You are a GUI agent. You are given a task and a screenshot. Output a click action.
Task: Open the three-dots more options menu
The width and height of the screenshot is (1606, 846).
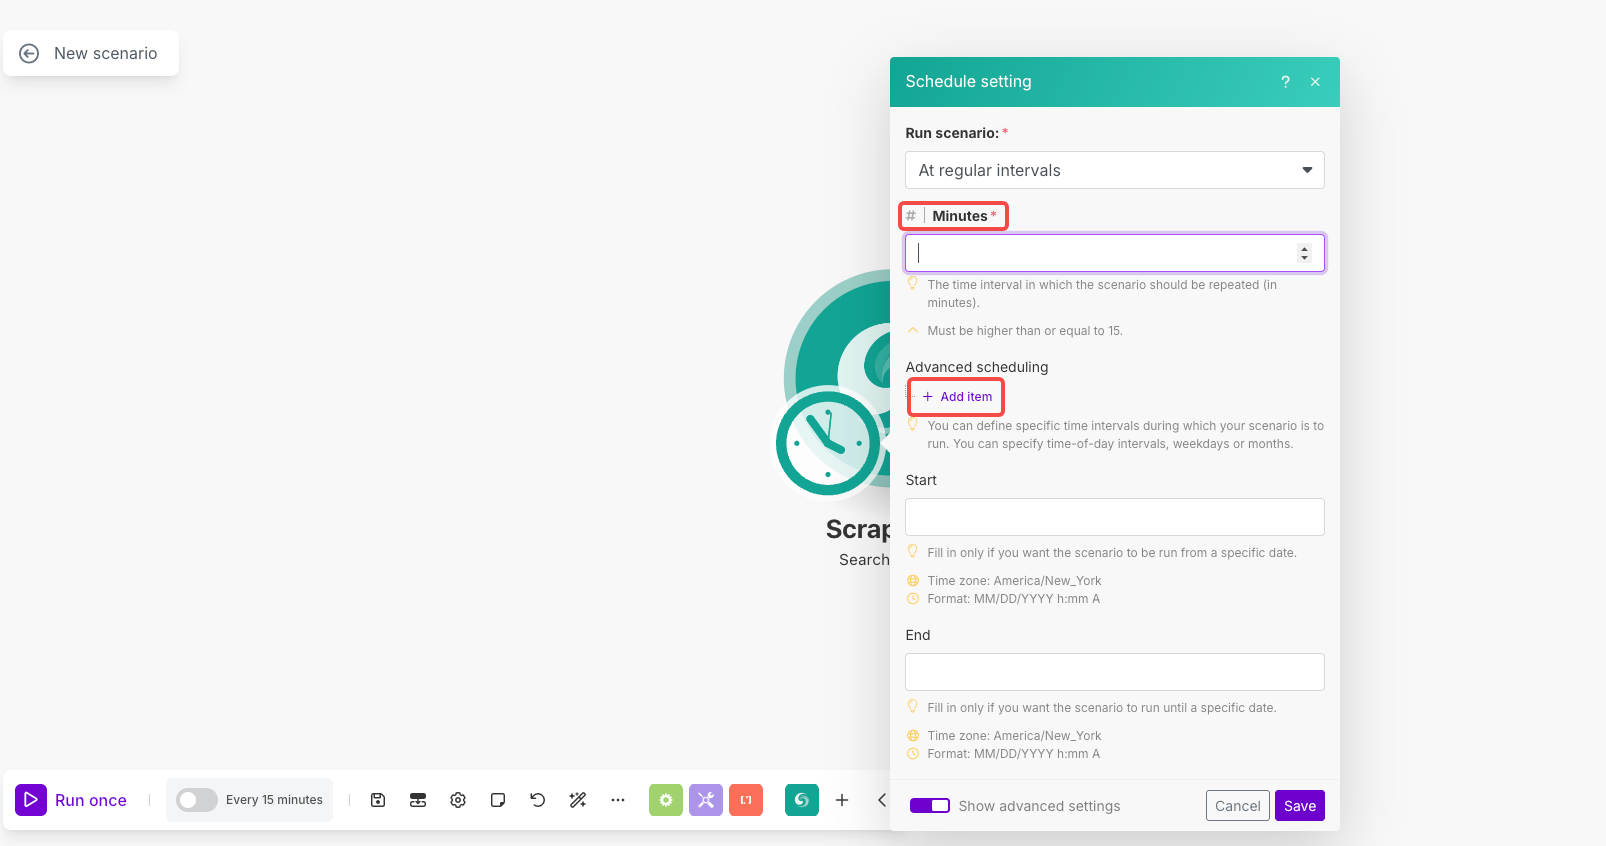[x=618, y=800]
